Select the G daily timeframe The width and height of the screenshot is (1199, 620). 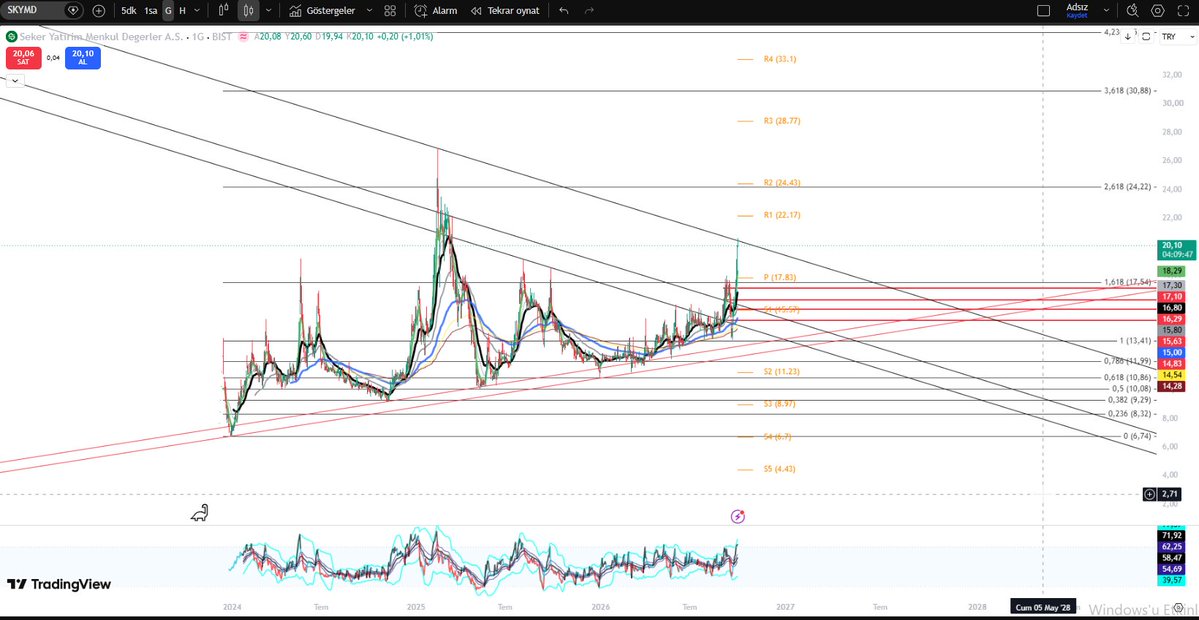click(168, 11)
